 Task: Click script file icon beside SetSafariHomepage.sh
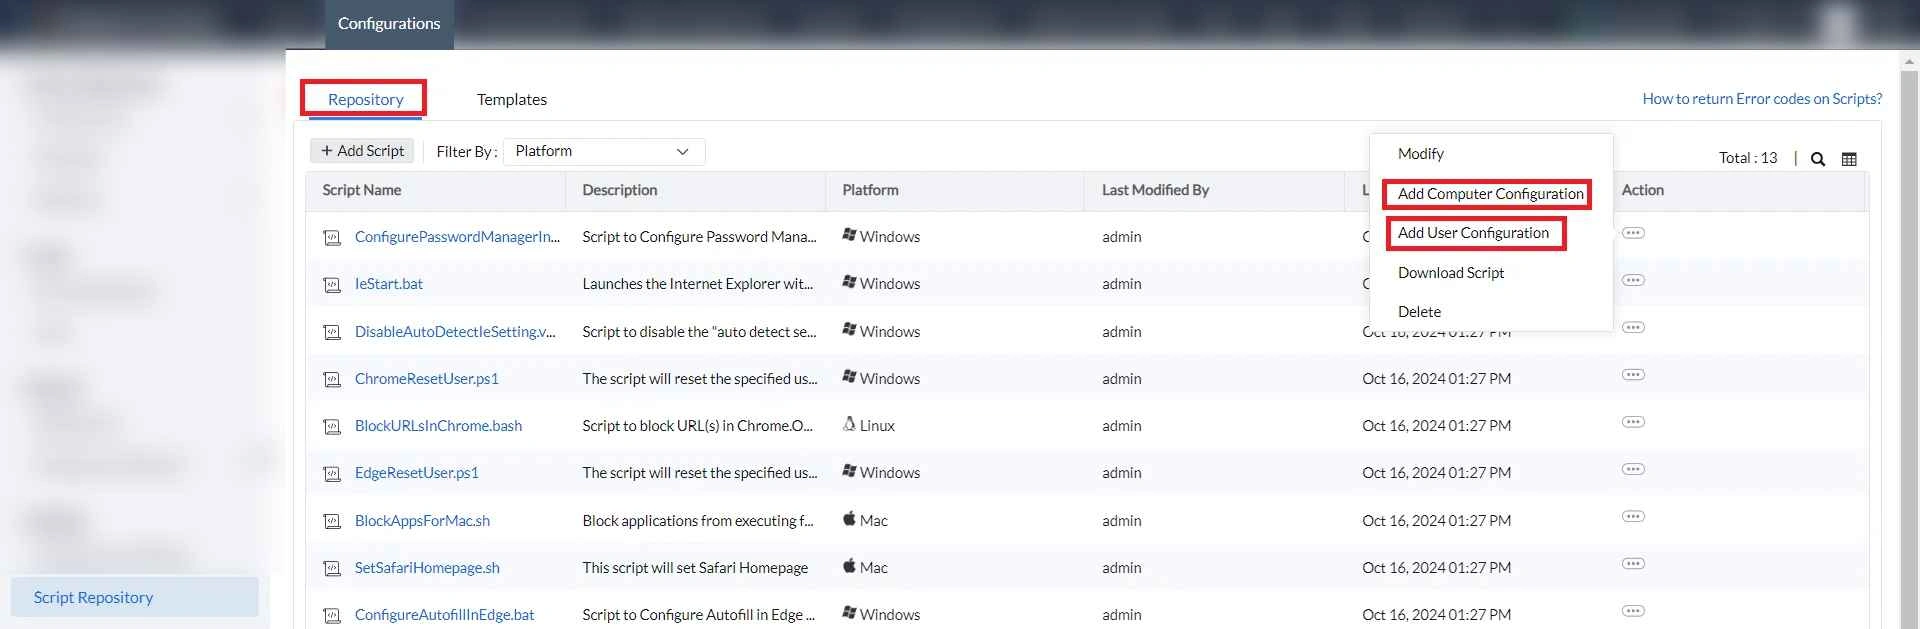point(332,569)
